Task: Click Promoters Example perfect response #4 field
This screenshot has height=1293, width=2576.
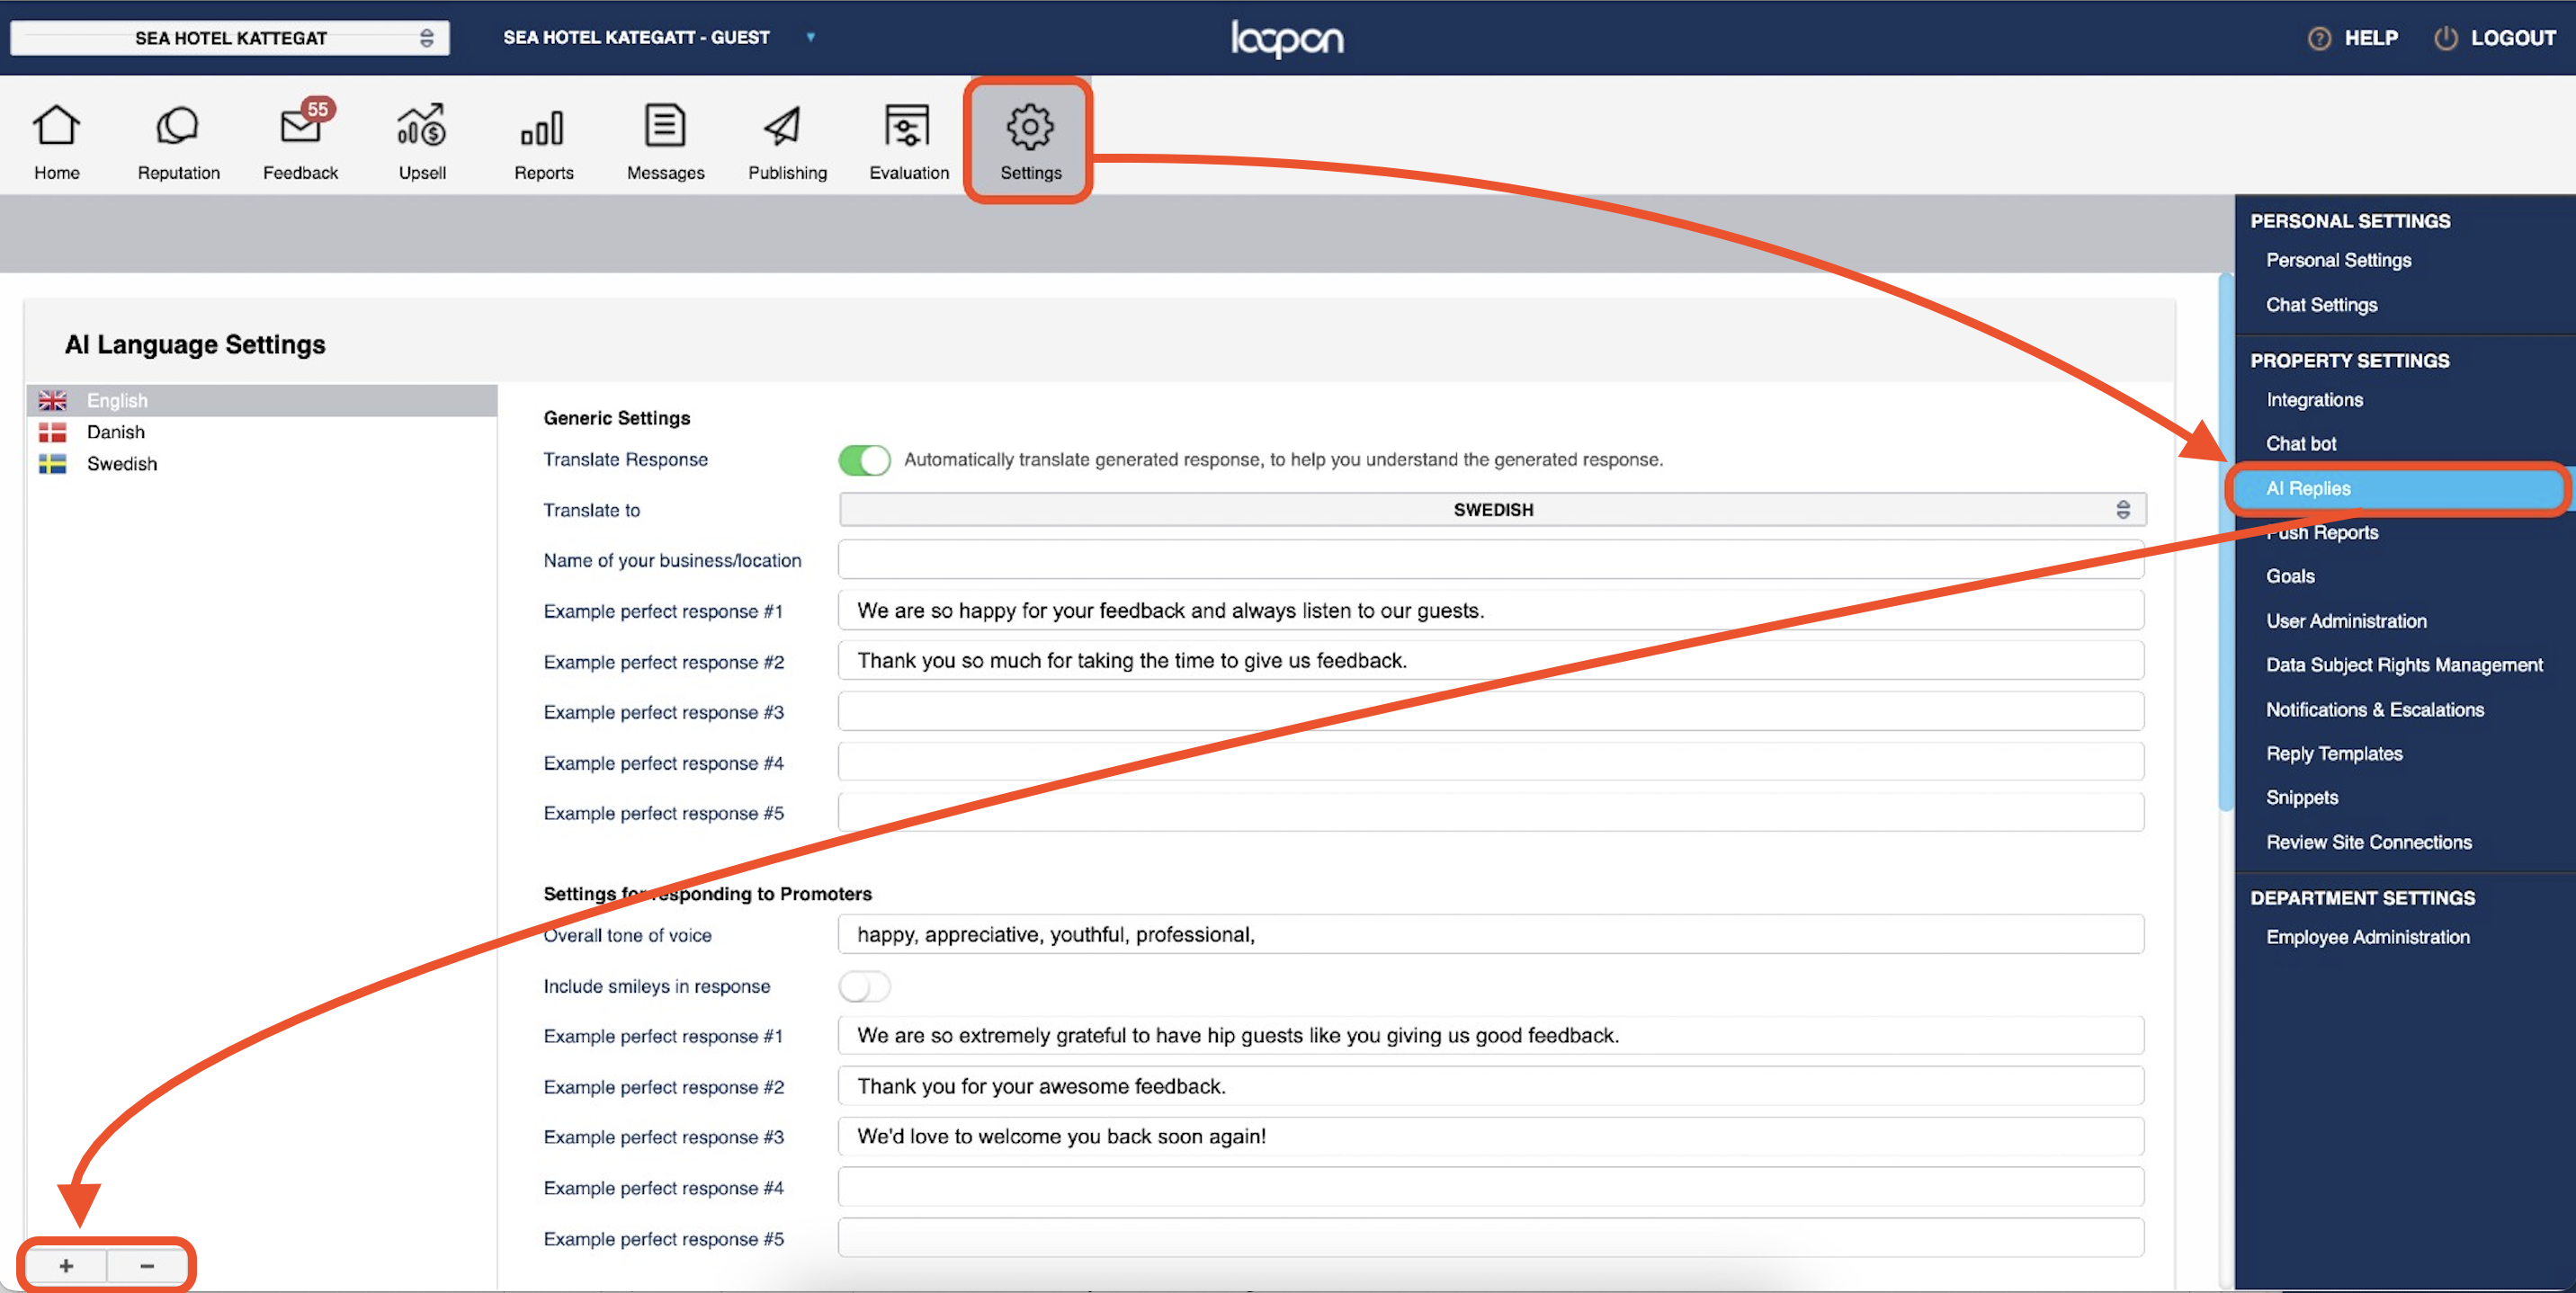Action: [1491, 1188]
